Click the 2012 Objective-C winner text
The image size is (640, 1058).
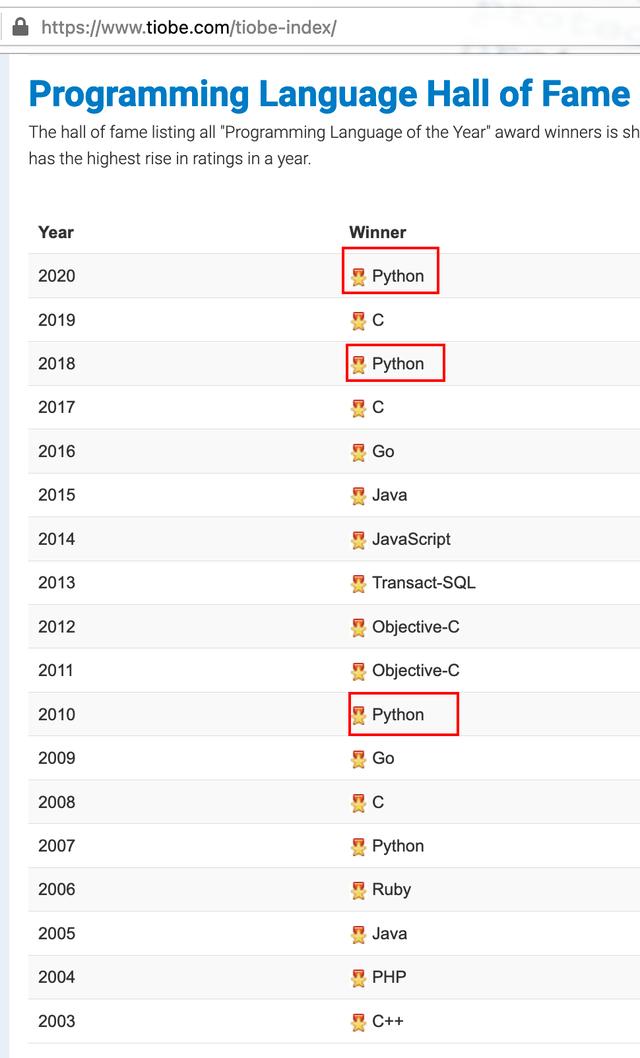(x=415, y=627)
